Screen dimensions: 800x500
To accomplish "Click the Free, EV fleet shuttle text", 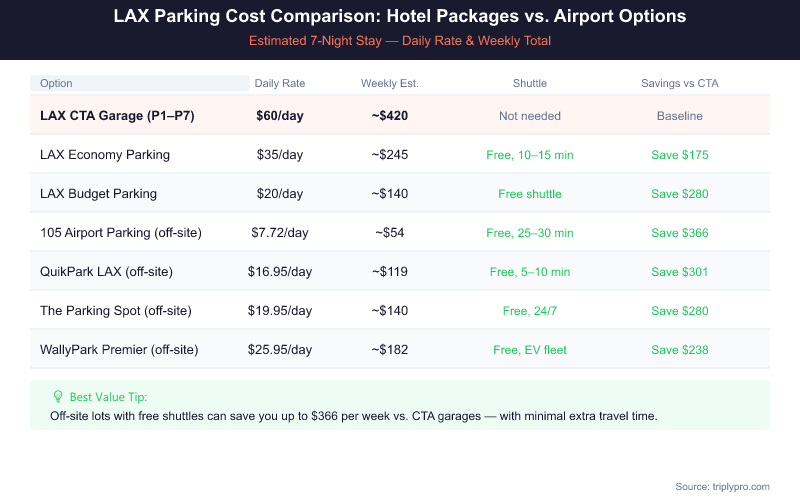I will point(530,350).
